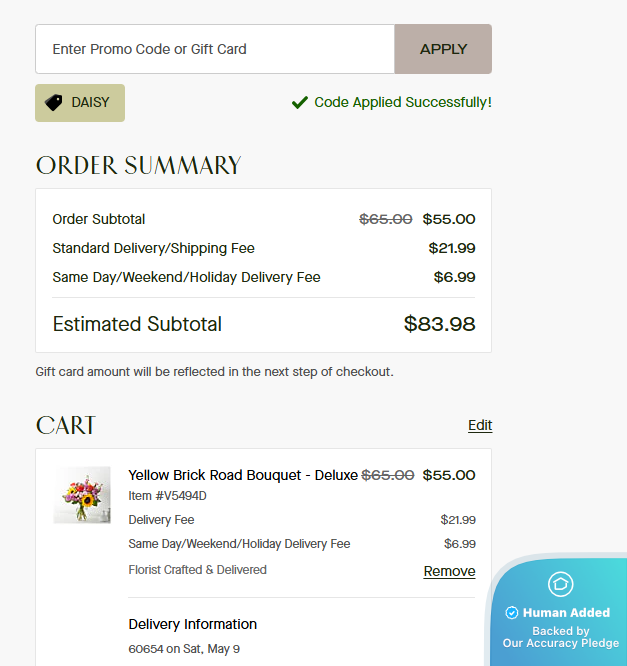Select the 60654 on Sat, May 9 delivery text
The height and width of the screenshot is (666, 627).
[x=184, y=649]
